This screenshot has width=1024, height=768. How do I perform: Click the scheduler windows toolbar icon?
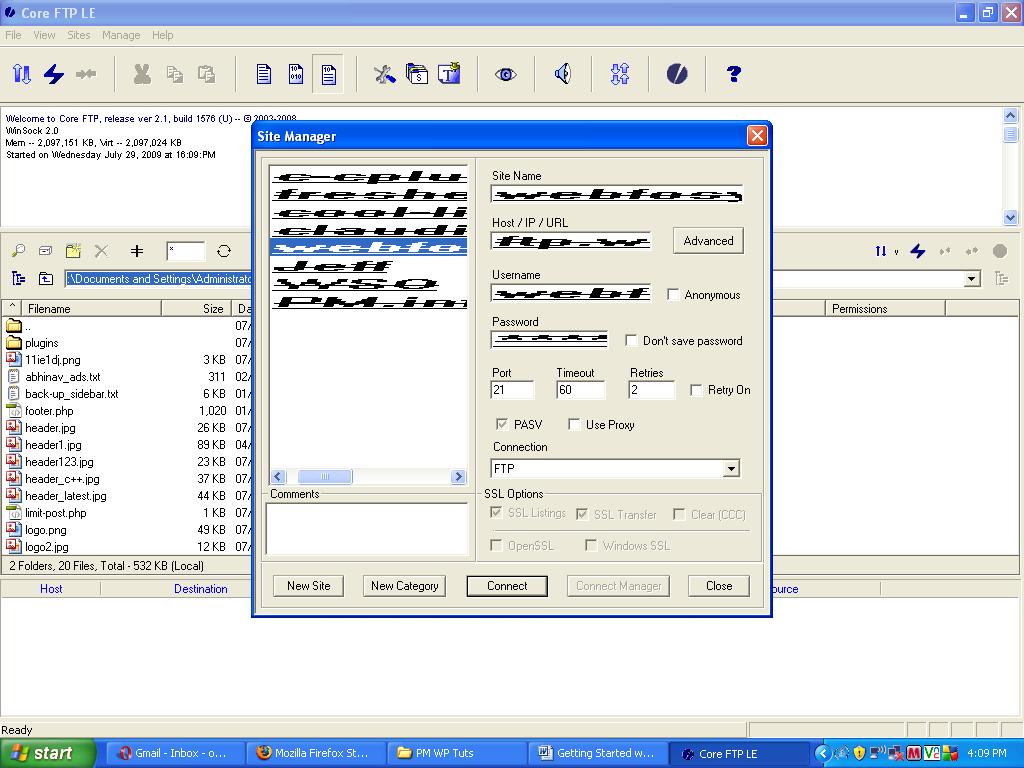417,74
